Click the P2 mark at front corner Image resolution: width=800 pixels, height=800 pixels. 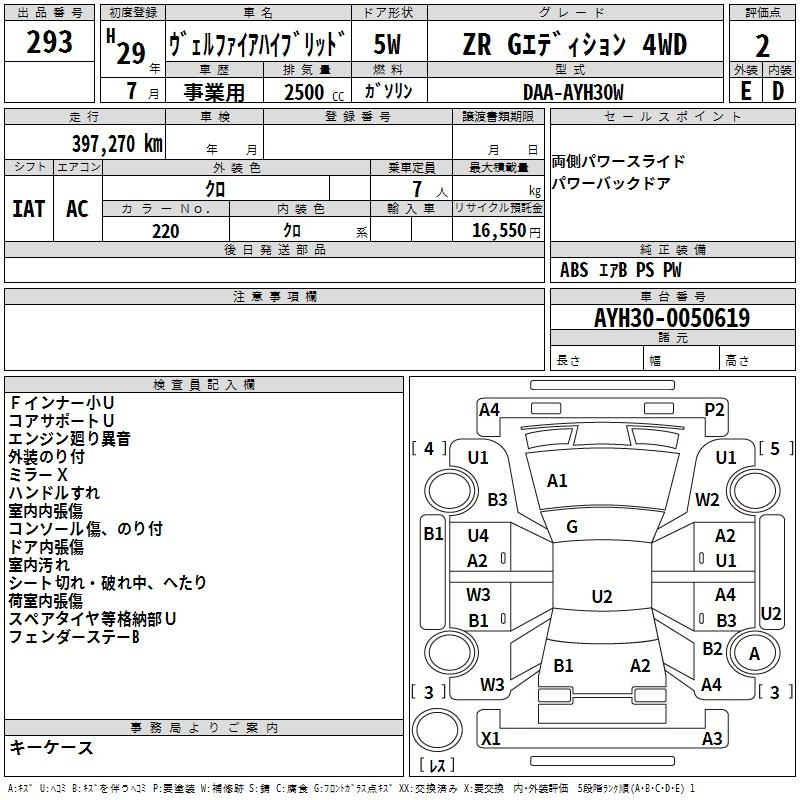[x=714, y=410]
